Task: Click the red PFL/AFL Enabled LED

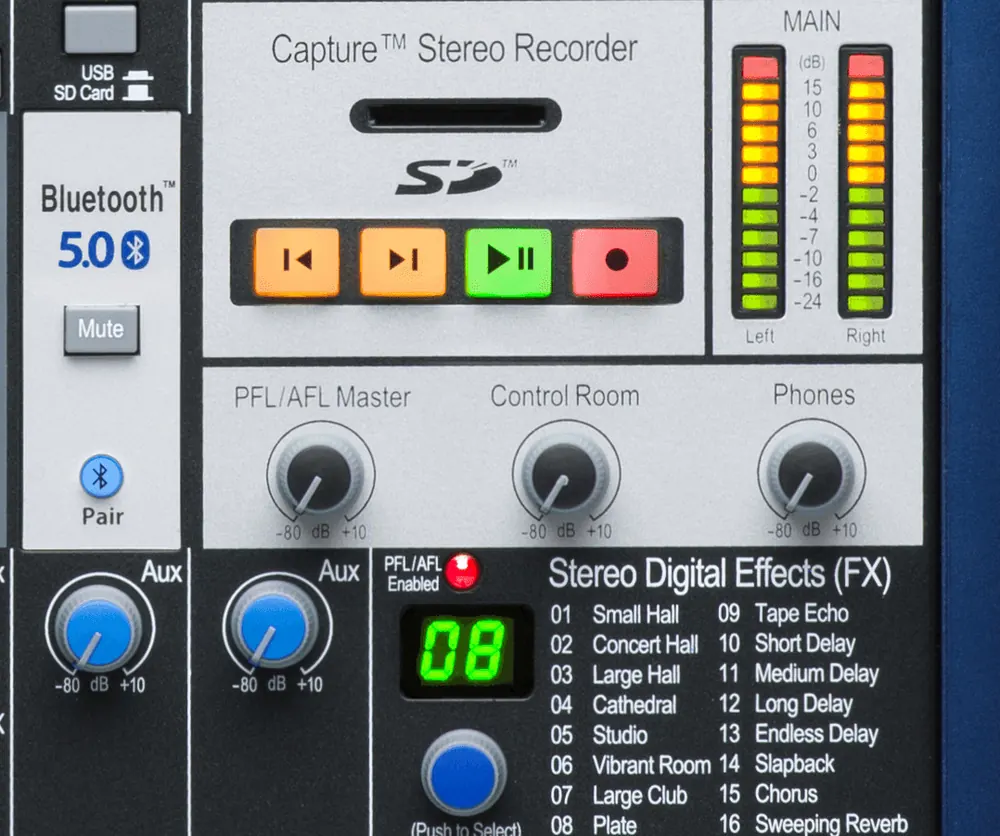Action: (x=462, y=571)
